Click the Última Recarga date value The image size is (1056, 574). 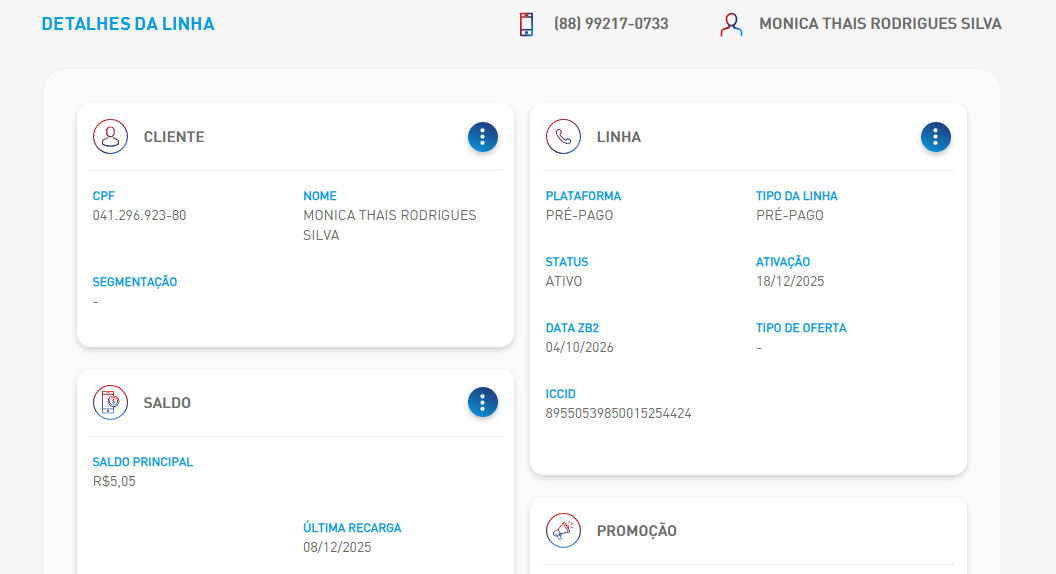(337, 548)
